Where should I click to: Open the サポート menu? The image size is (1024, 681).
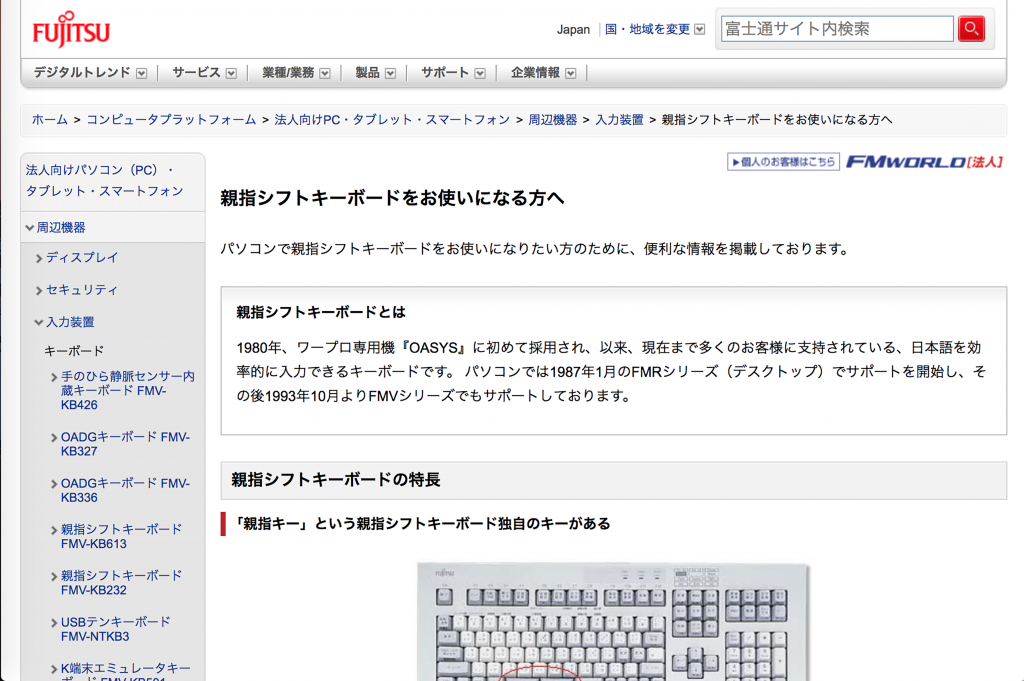point(453,72)
